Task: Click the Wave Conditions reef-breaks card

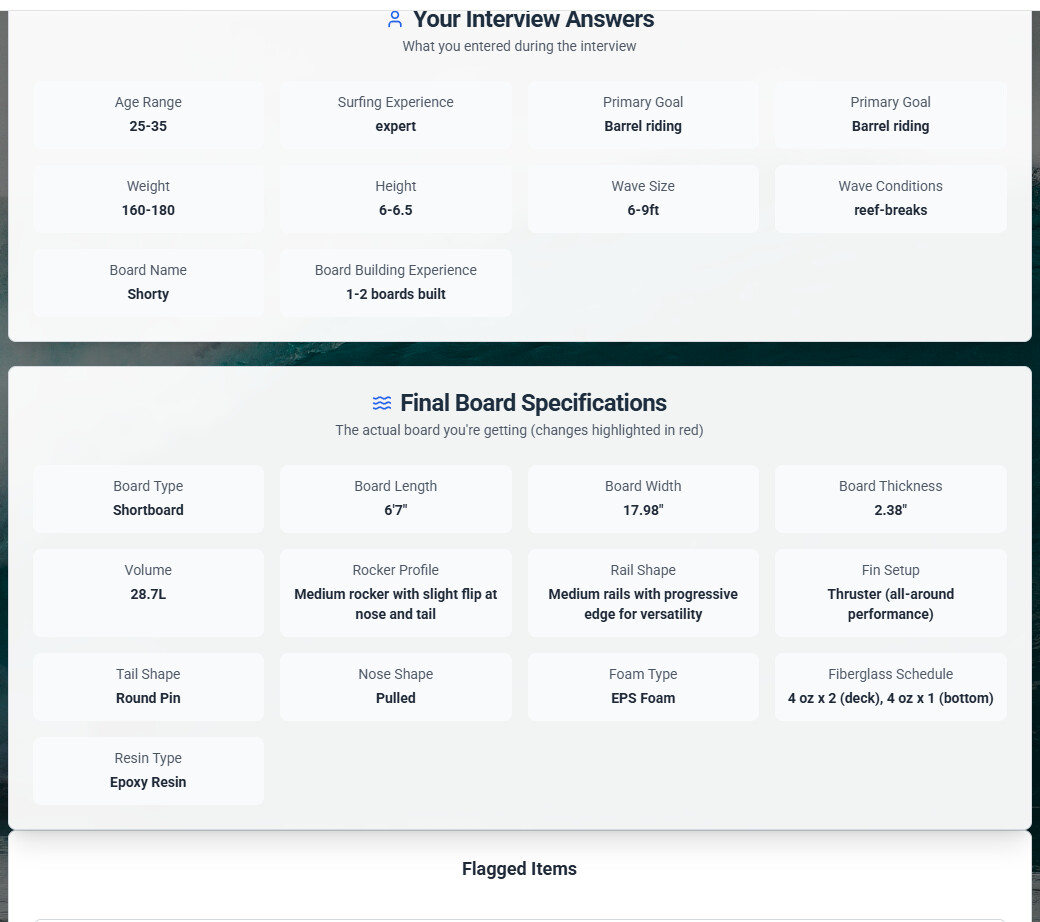Action: (890, 199)
